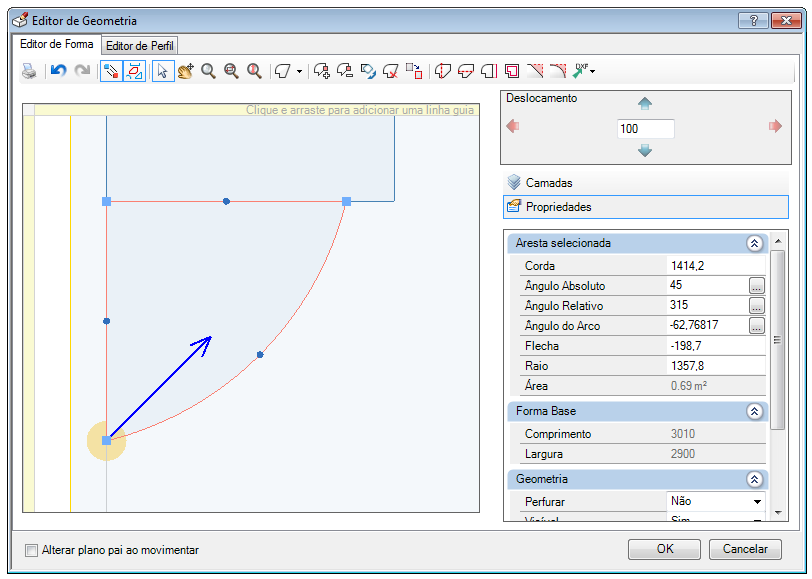Open the Perfurar dropdown

tap(757, 501)
